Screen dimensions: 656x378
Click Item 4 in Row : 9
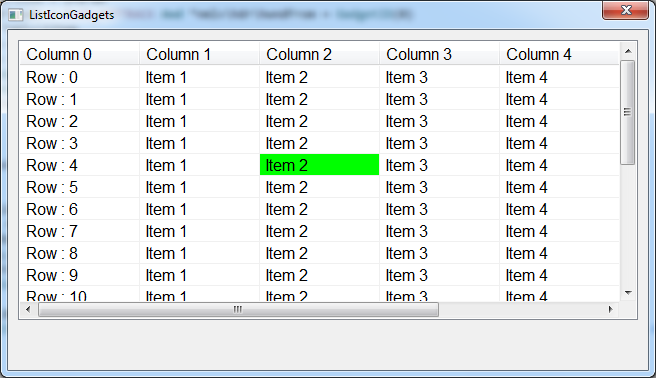point(559,275)
